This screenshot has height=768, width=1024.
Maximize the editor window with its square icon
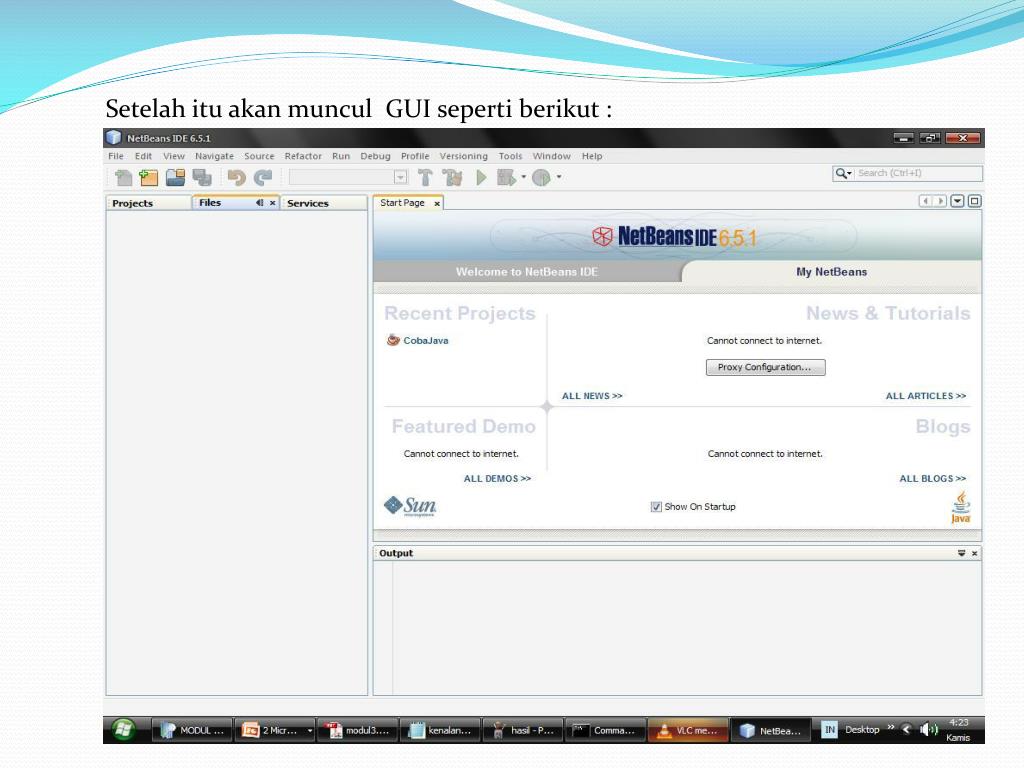tap(974, 201)
